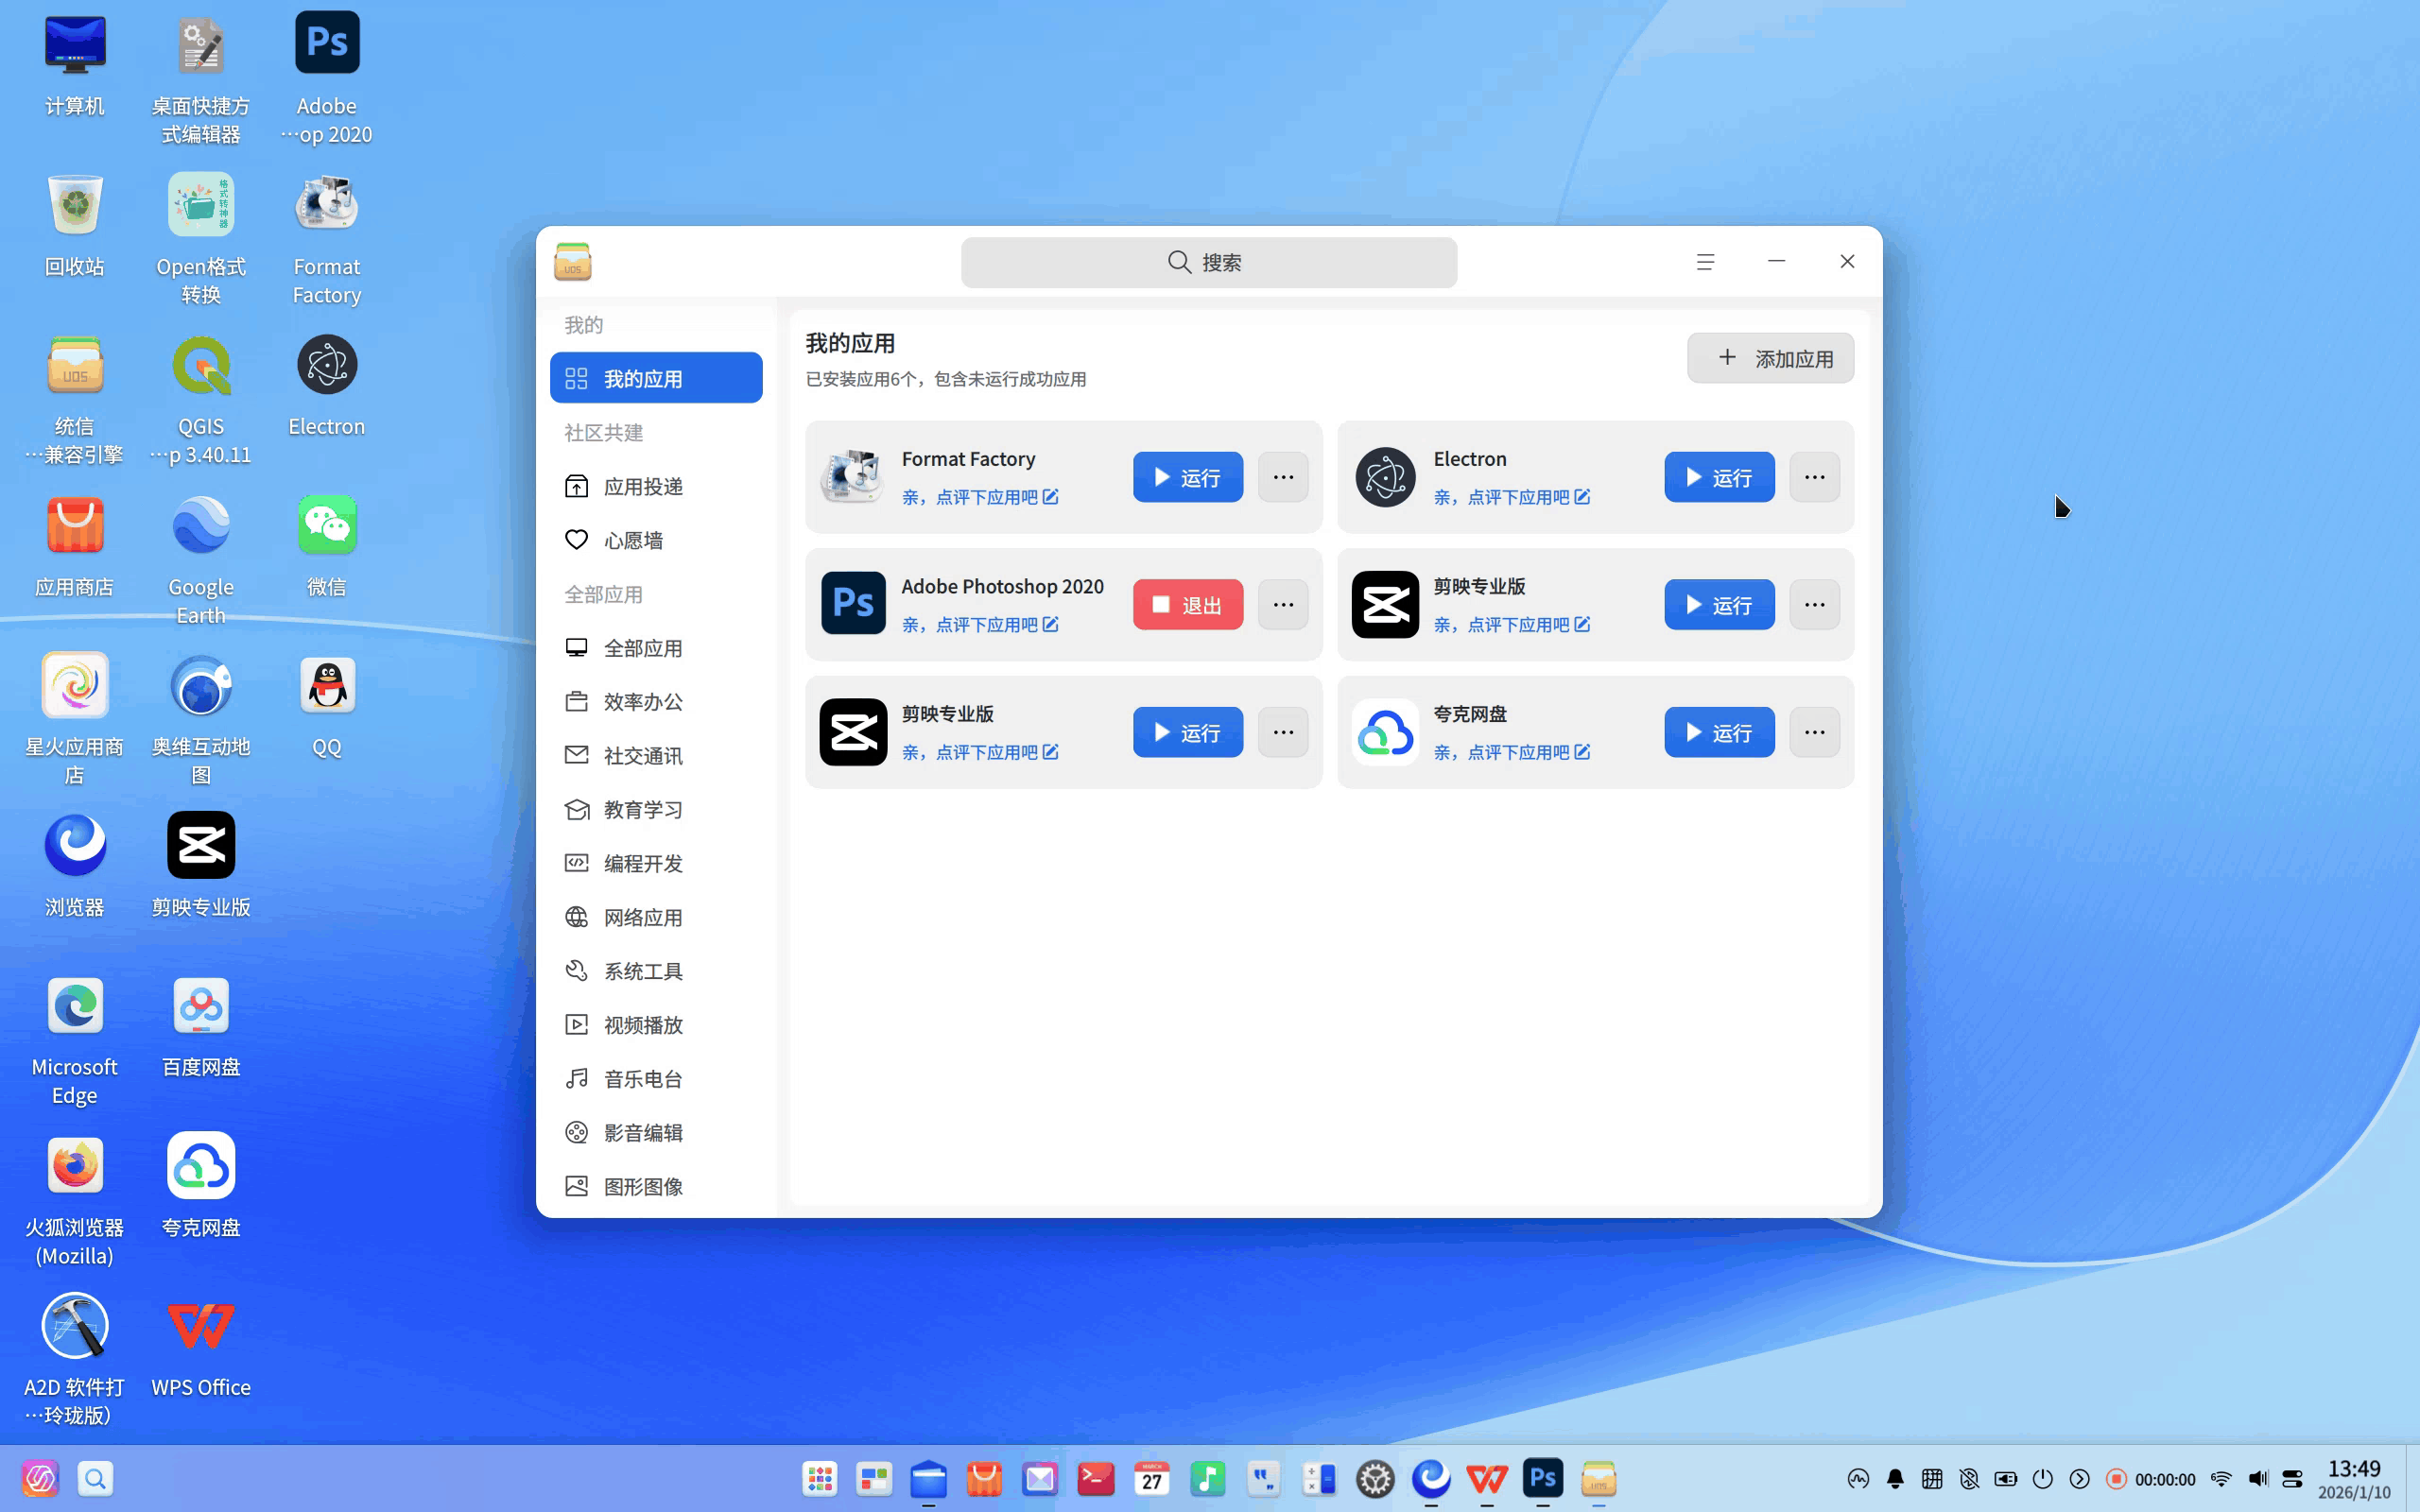Run 夸克网盘 from the app list

point(1719,732)
